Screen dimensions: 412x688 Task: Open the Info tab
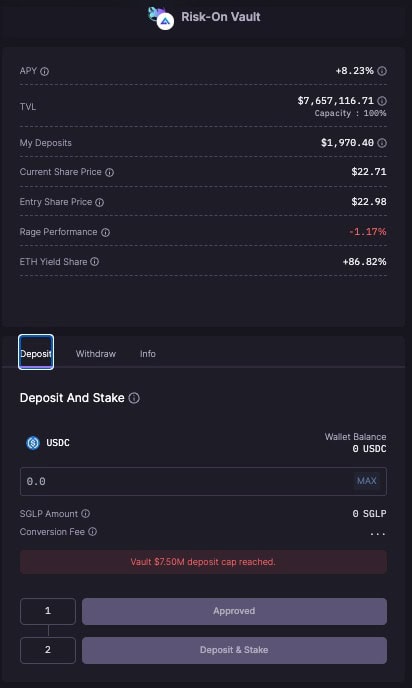pyautogui.click(x=148, y=354)
